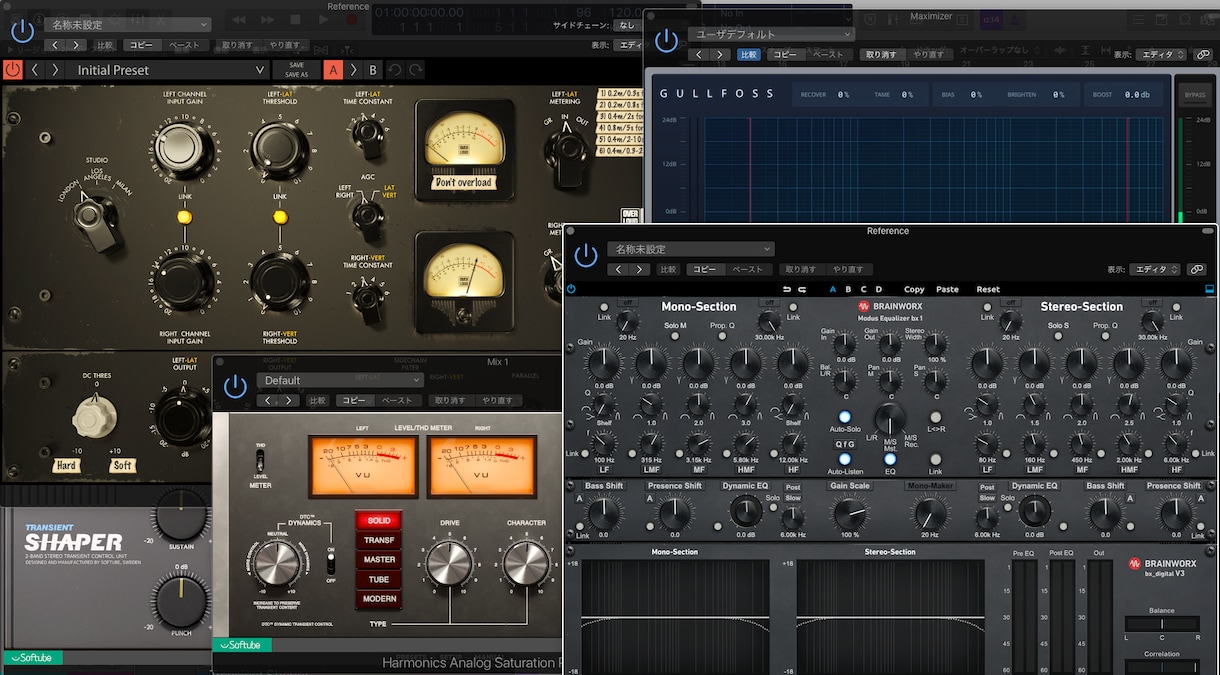Click the undo arrow in the Brainworx toolbar
This screenshot has height=675, width=1220.
[x=788, y=289]
